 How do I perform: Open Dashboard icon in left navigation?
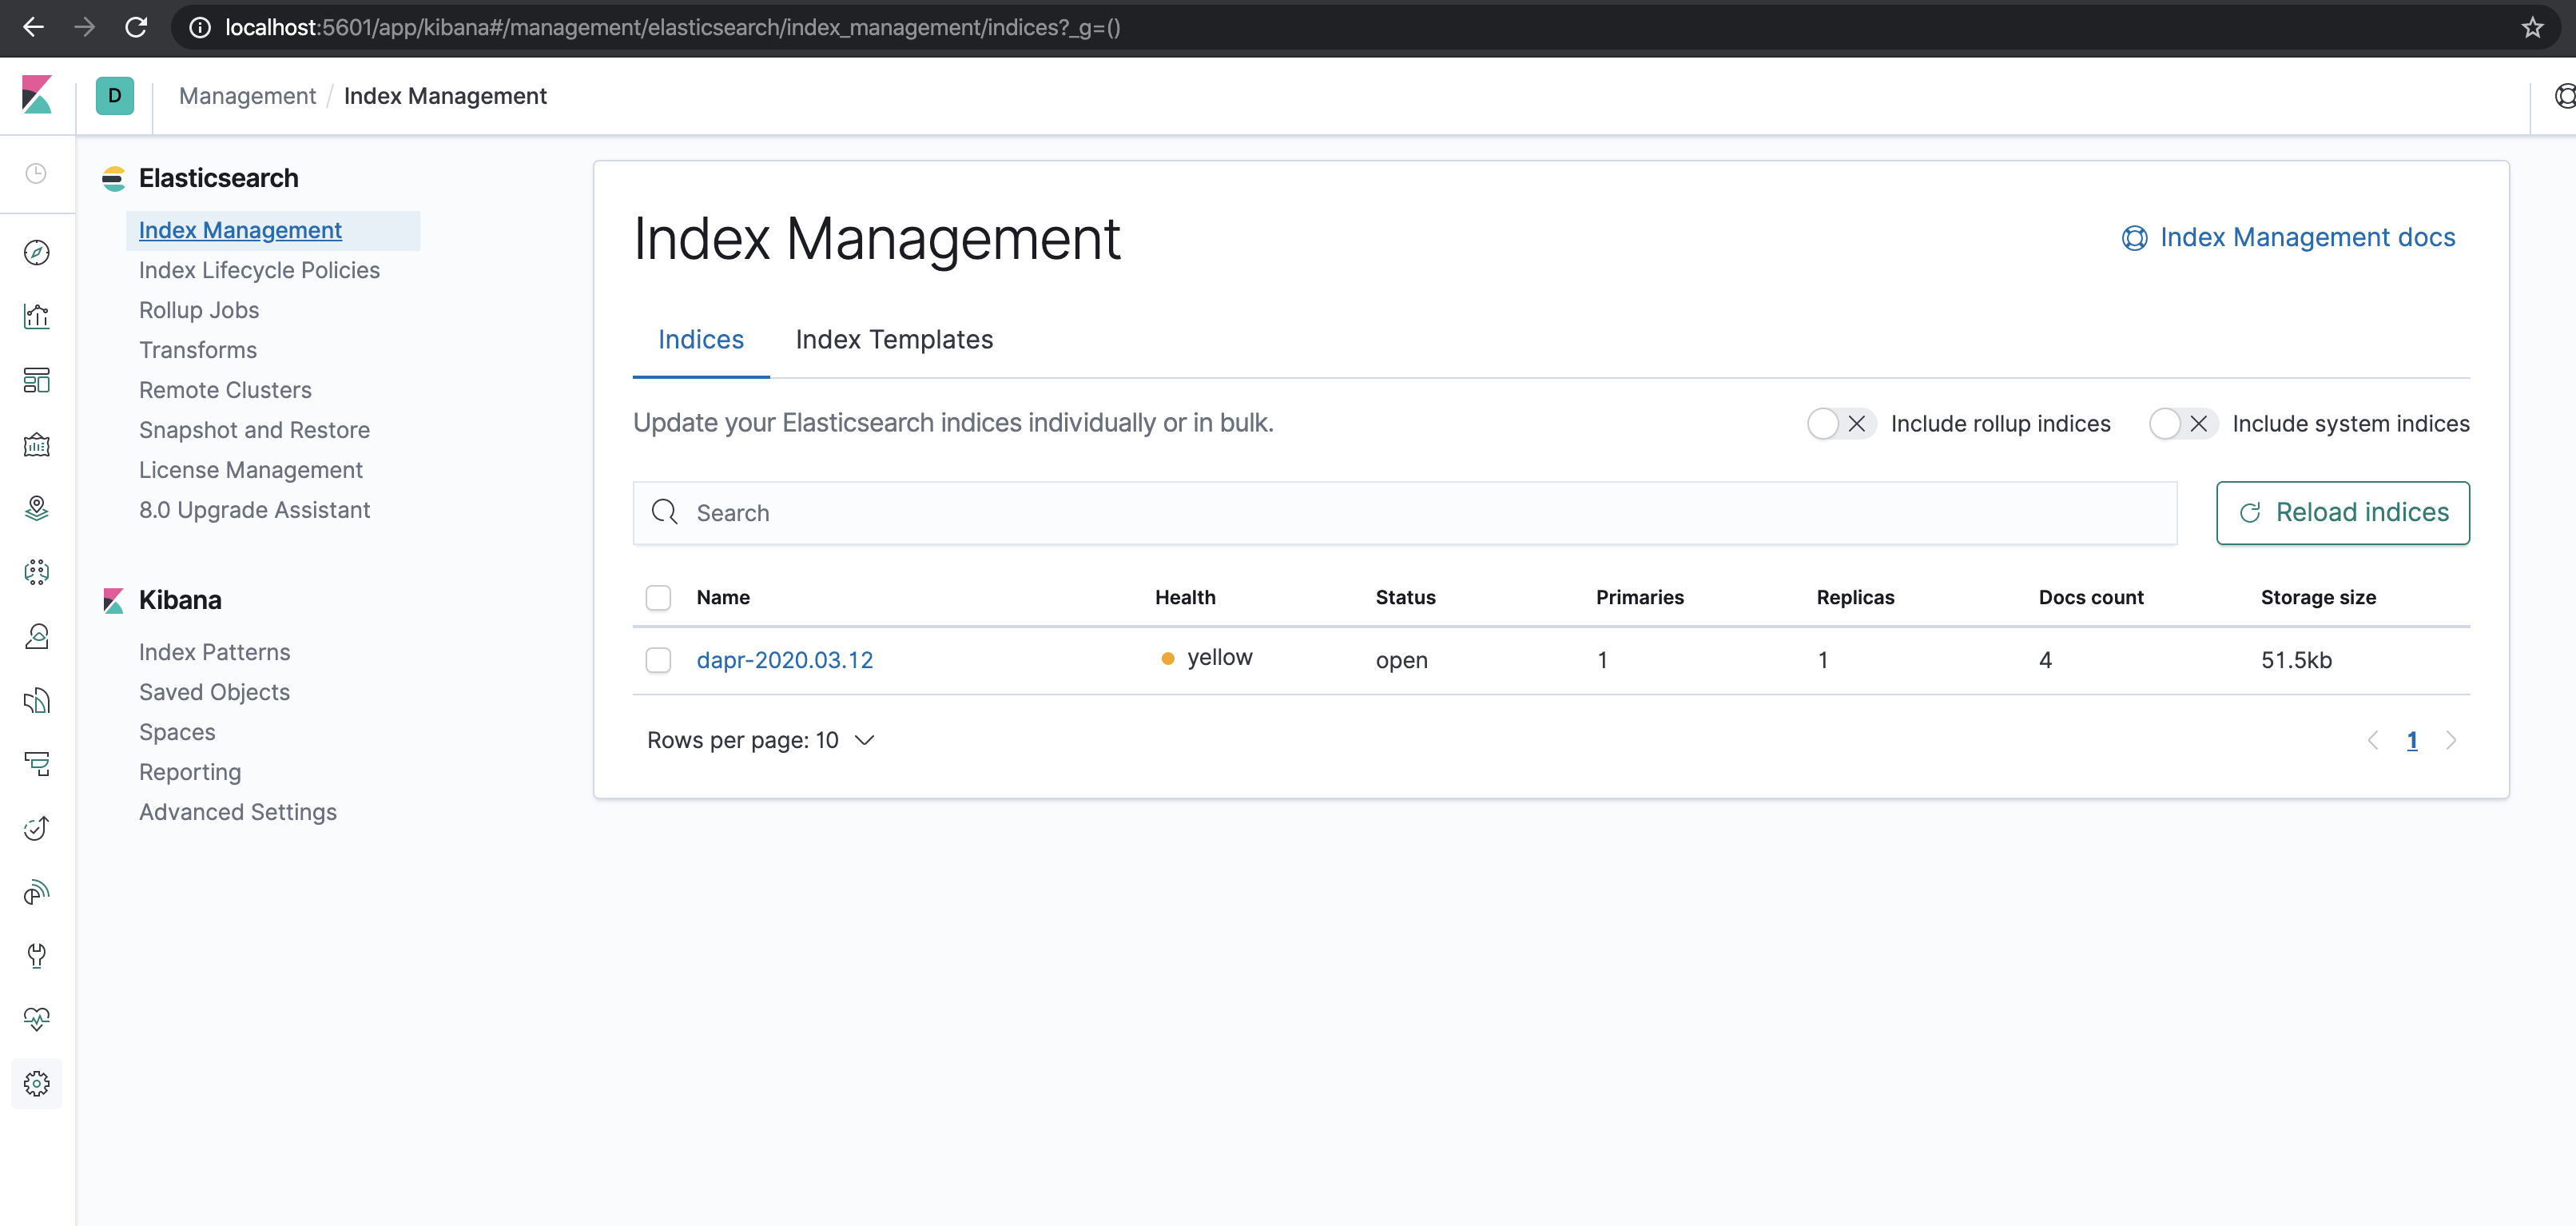pos(36,381)
